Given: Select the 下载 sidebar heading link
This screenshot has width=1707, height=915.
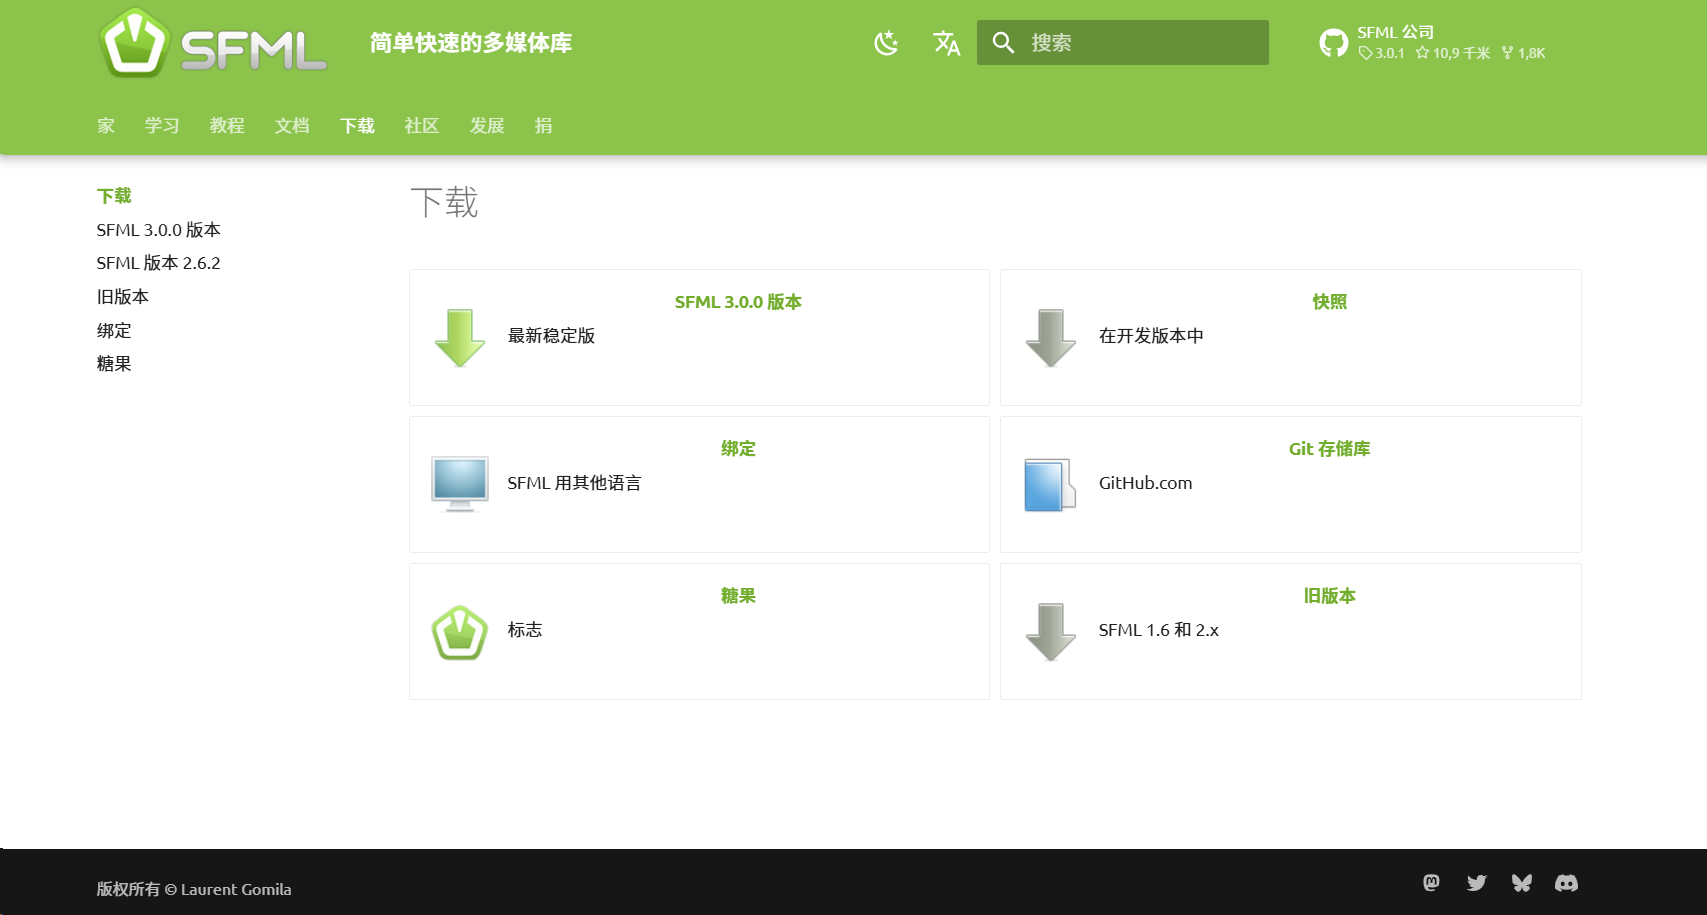Looking at the screenshot, I should coord(114,196).
